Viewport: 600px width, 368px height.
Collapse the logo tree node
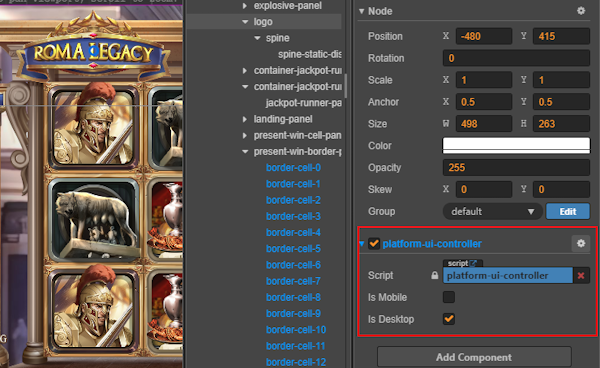[245, 22]
